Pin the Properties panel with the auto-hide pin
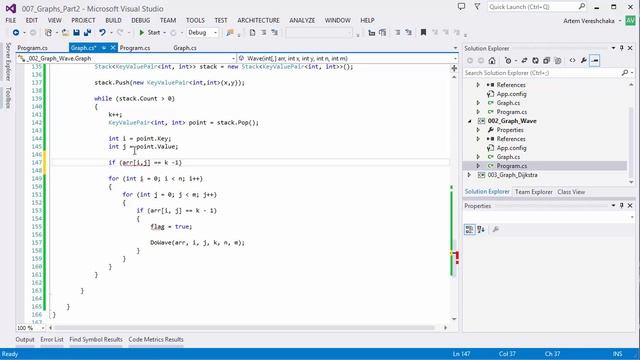The height and width of the screenshot is (360, 640). (x=622, y=206)
